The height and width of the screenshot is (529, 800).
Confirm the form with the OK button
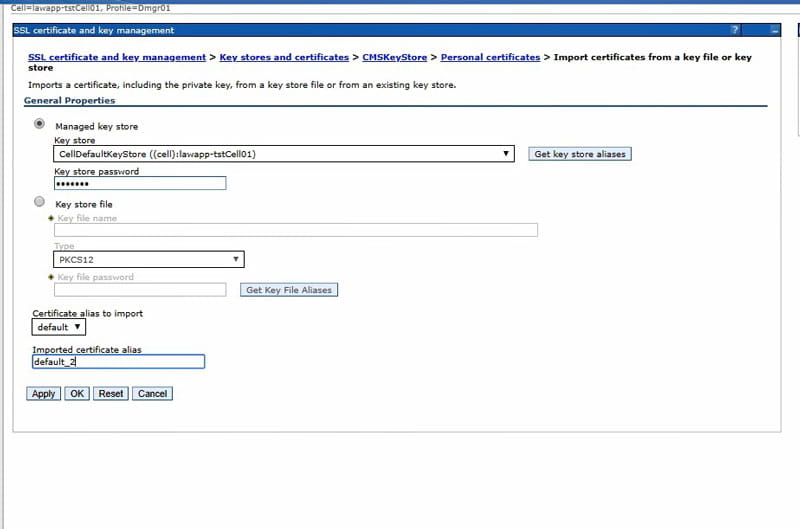(x=77, y=394)
